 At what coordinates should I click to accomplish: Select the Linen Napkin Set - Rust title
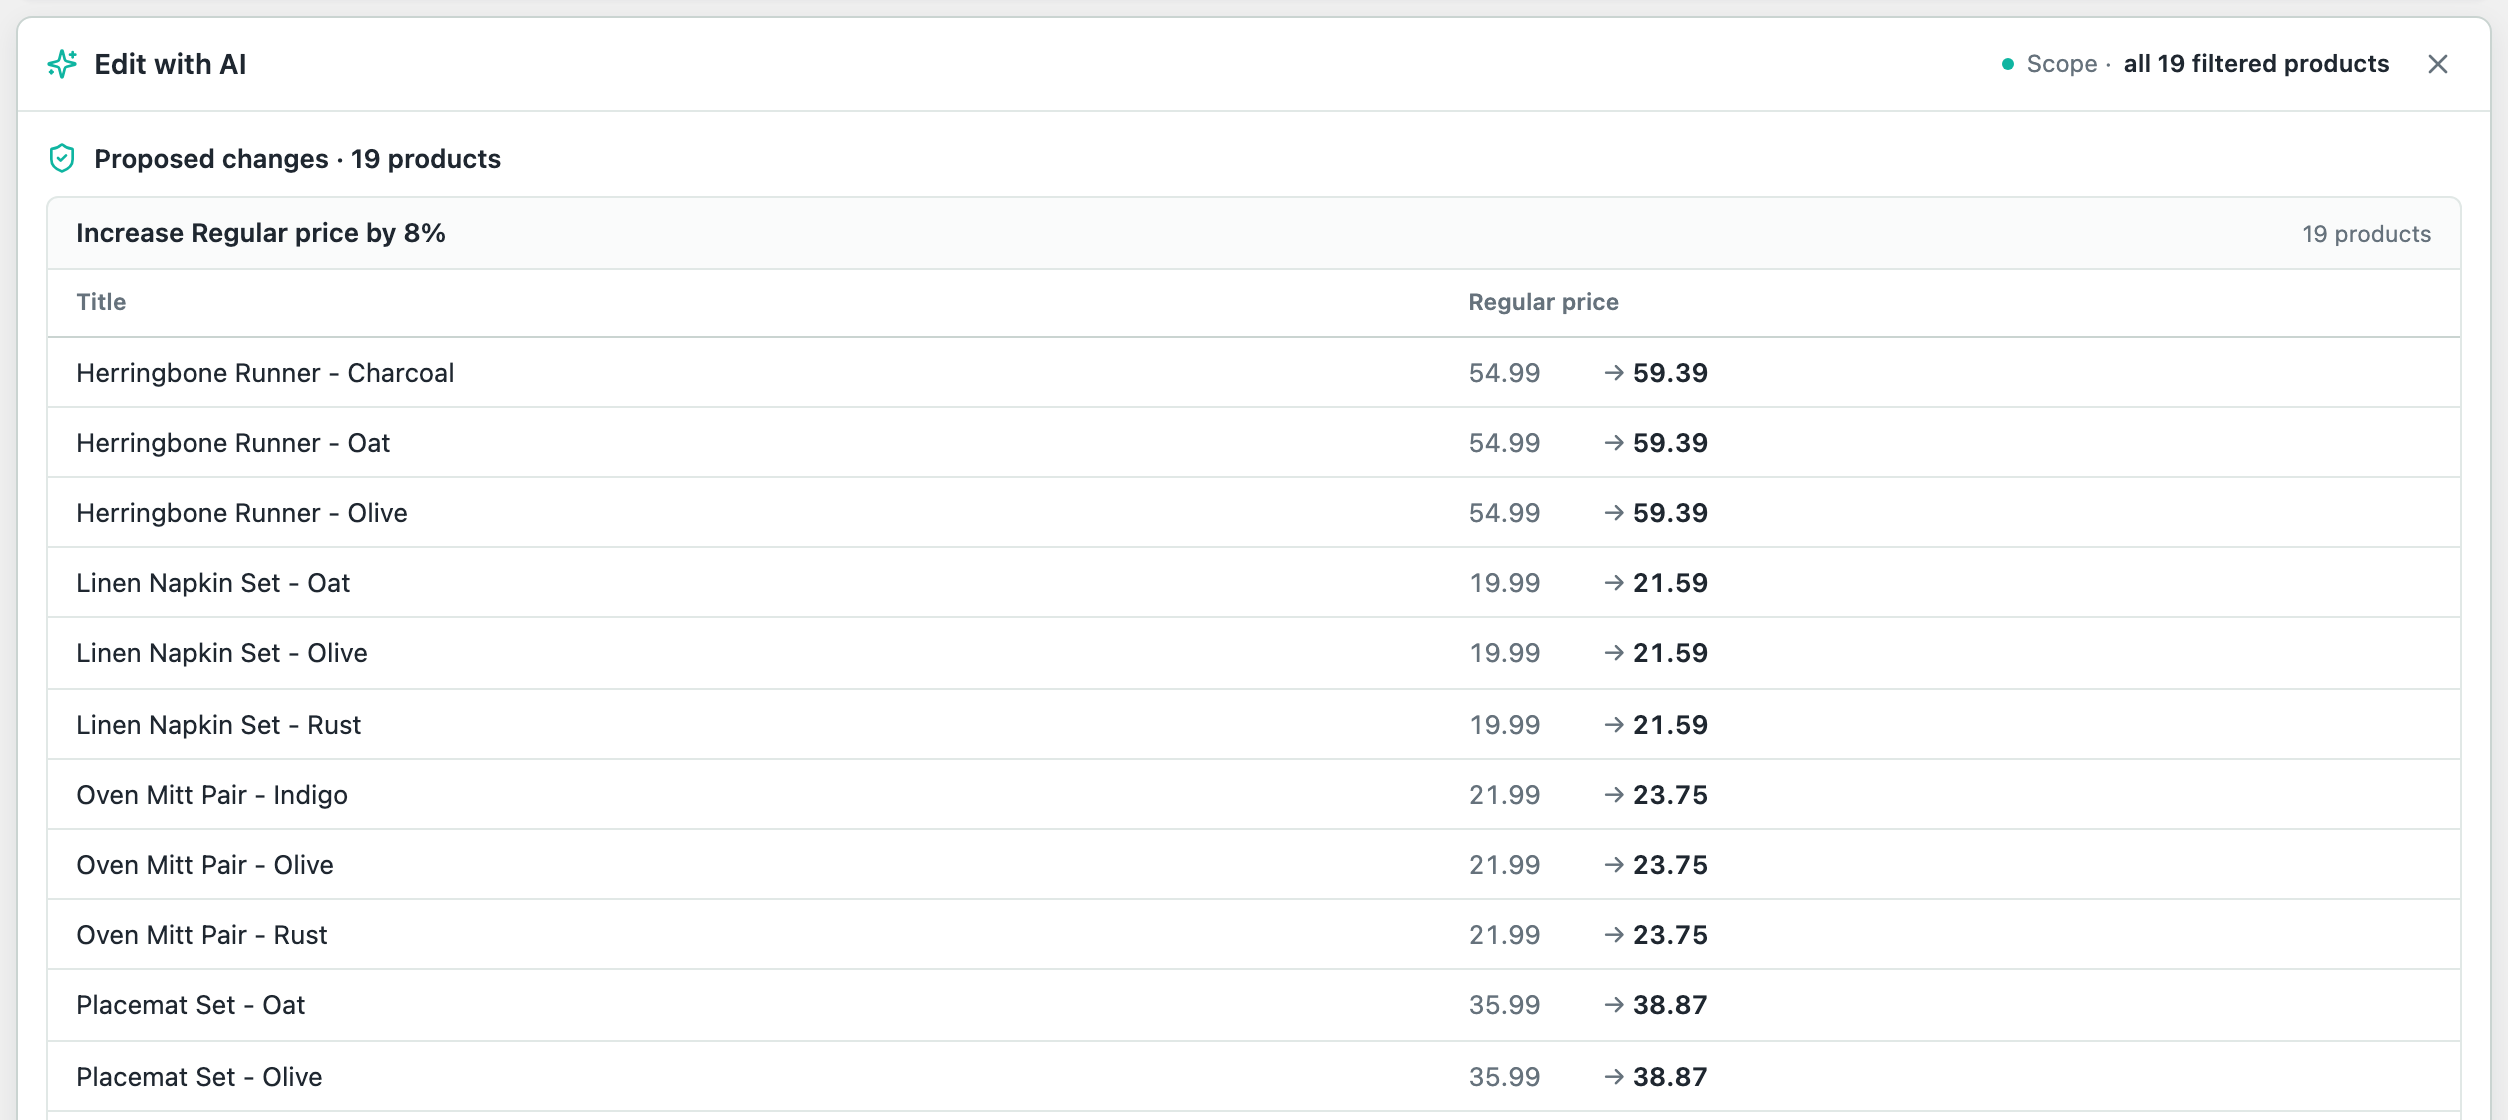[218, 725]
